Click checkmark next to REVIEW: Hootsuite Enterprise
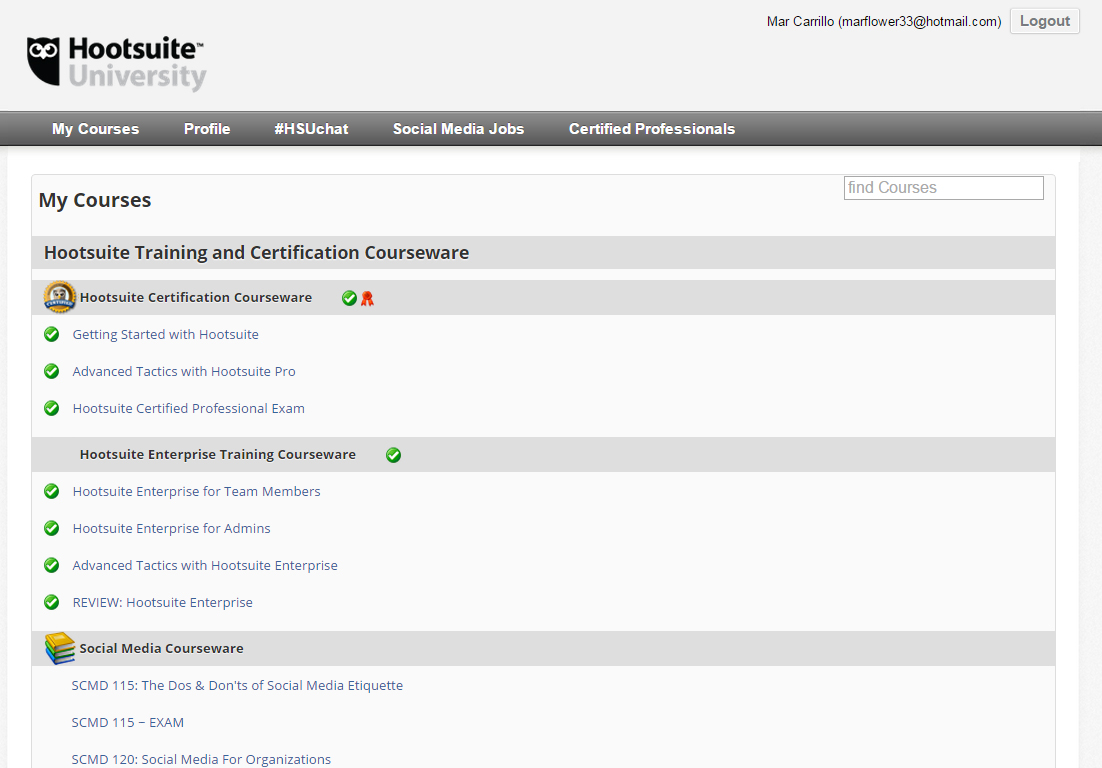Viewport: 1102px width, 768px height. coord(52,603)
